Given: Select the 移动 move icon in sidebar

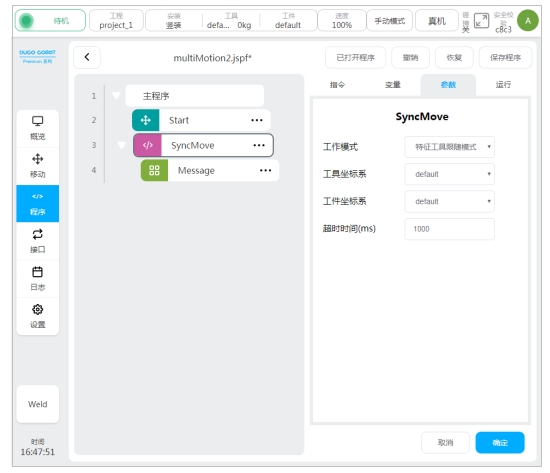Looking at the screenshot, I should point(38,159).
